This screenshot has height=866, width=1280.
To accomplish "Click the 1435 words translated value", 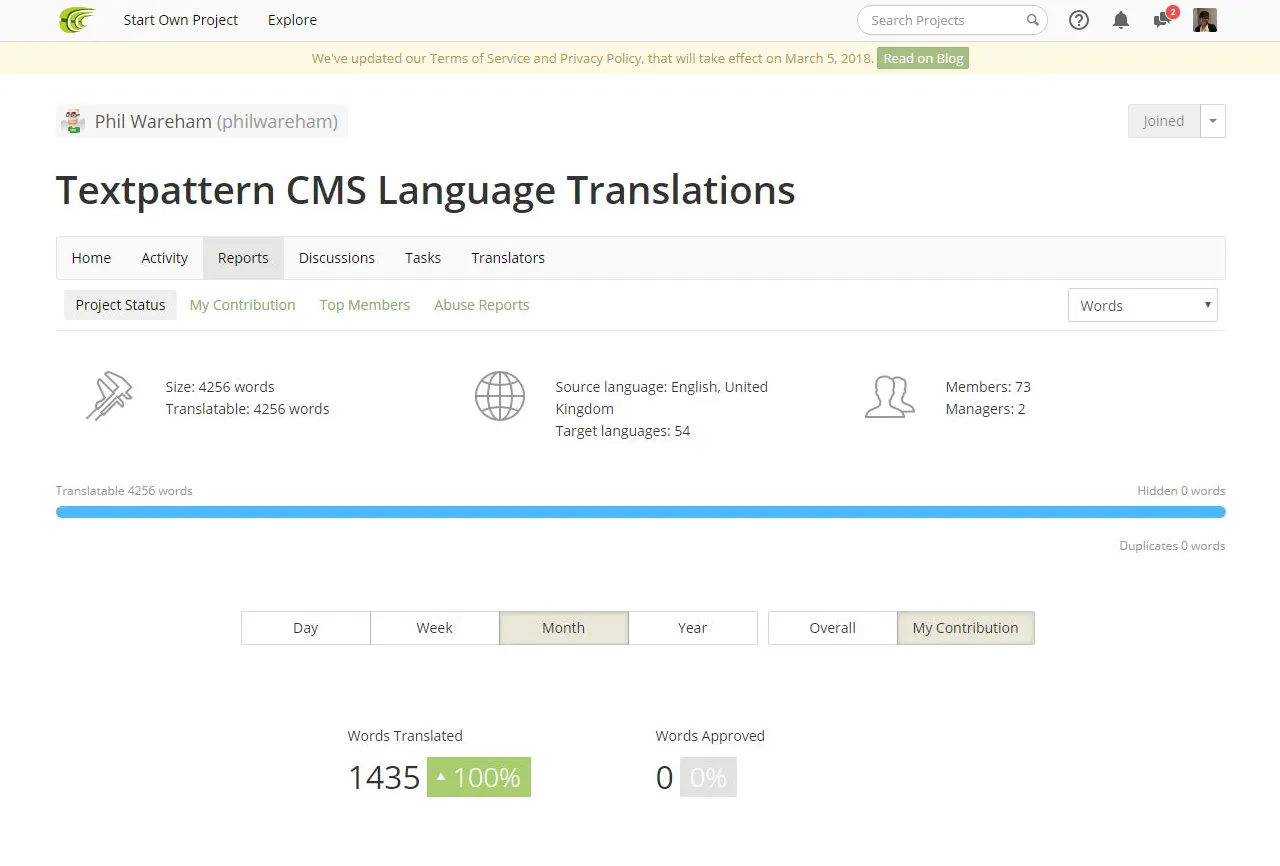I will pos(384,777).
